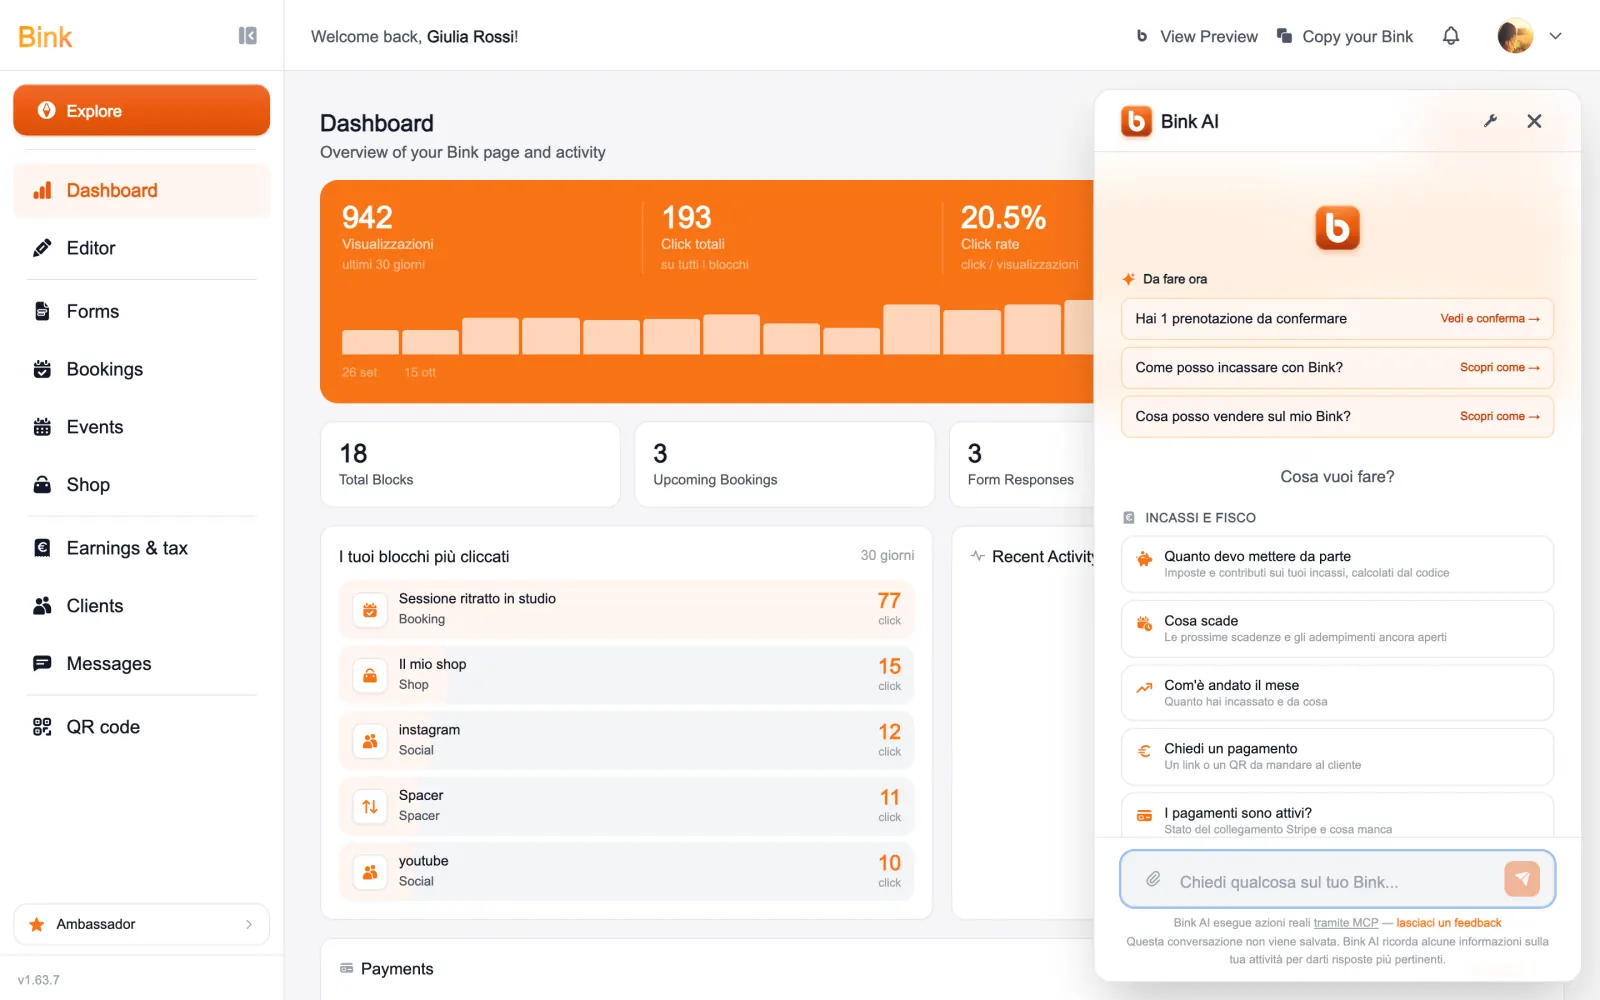Close the Bink AI panel
1600x1000 pixels.
1534,121
